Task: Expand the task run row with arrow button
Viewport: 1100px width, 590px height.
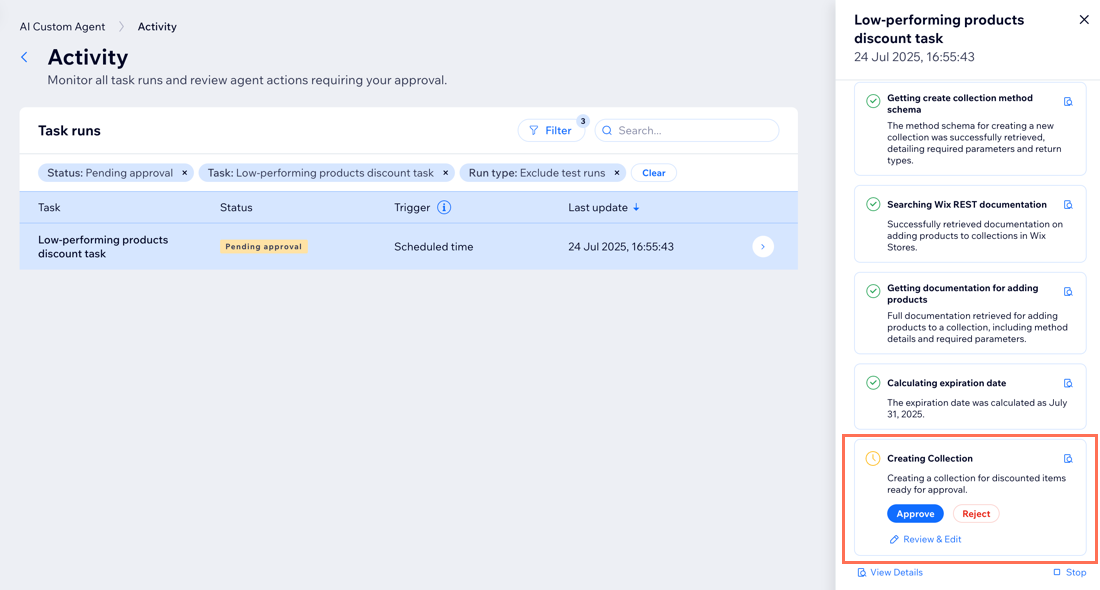Action: click(x=763, y=247)
